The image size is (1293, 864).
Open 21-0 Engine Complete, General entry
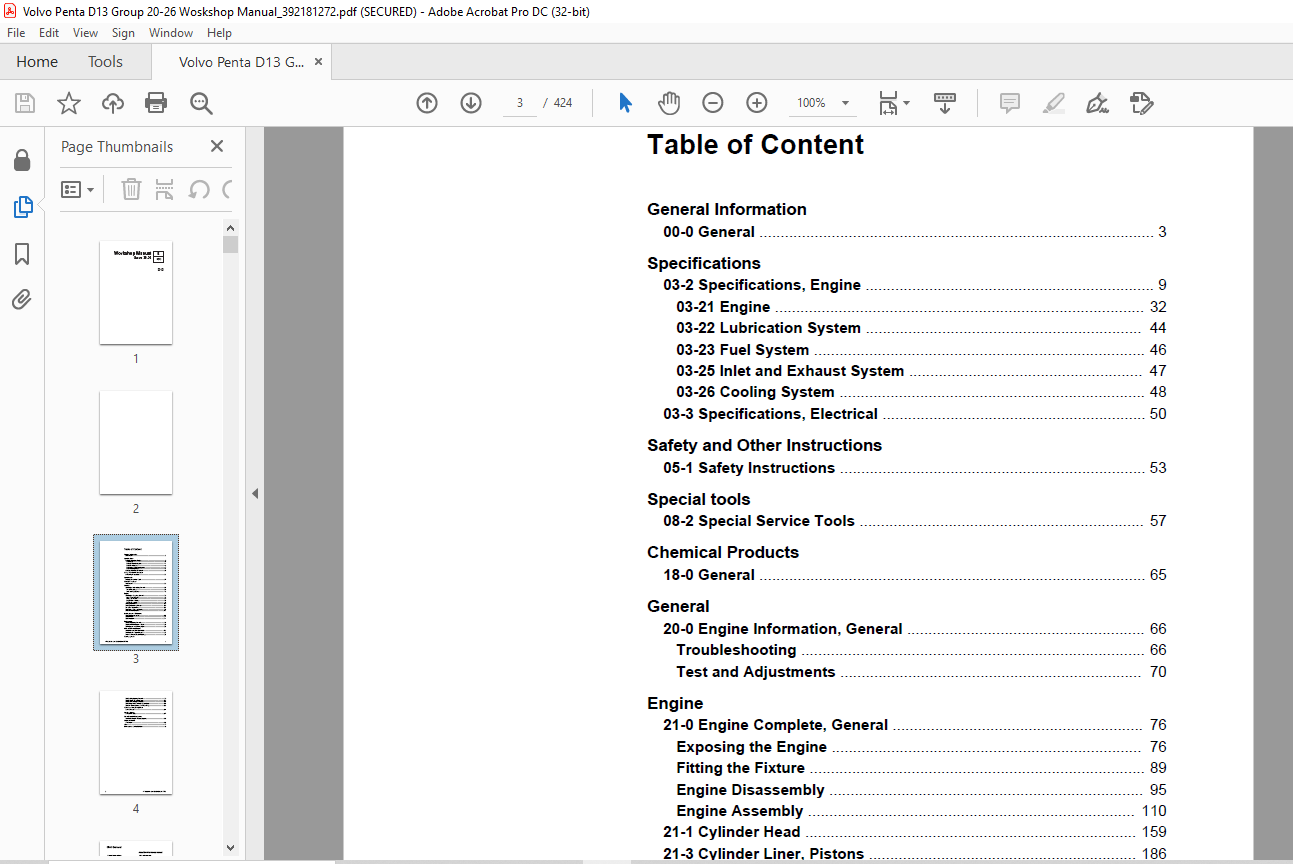(x=915, y=725)
